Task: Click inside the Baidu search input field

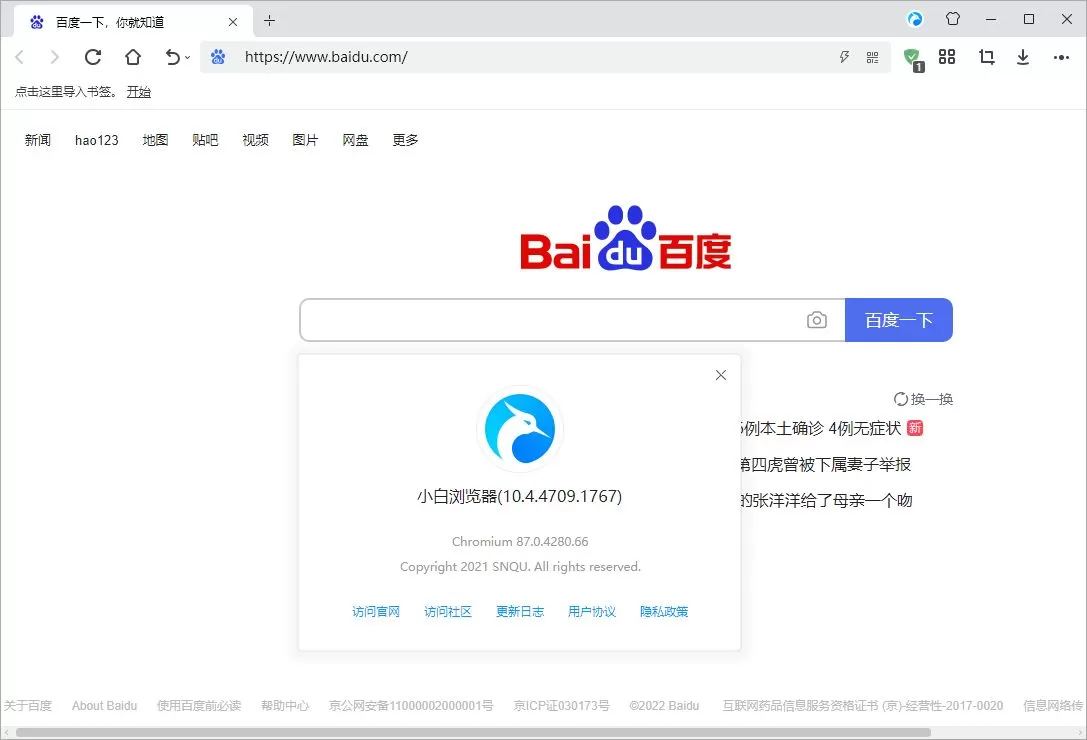Action: [550, 319]
